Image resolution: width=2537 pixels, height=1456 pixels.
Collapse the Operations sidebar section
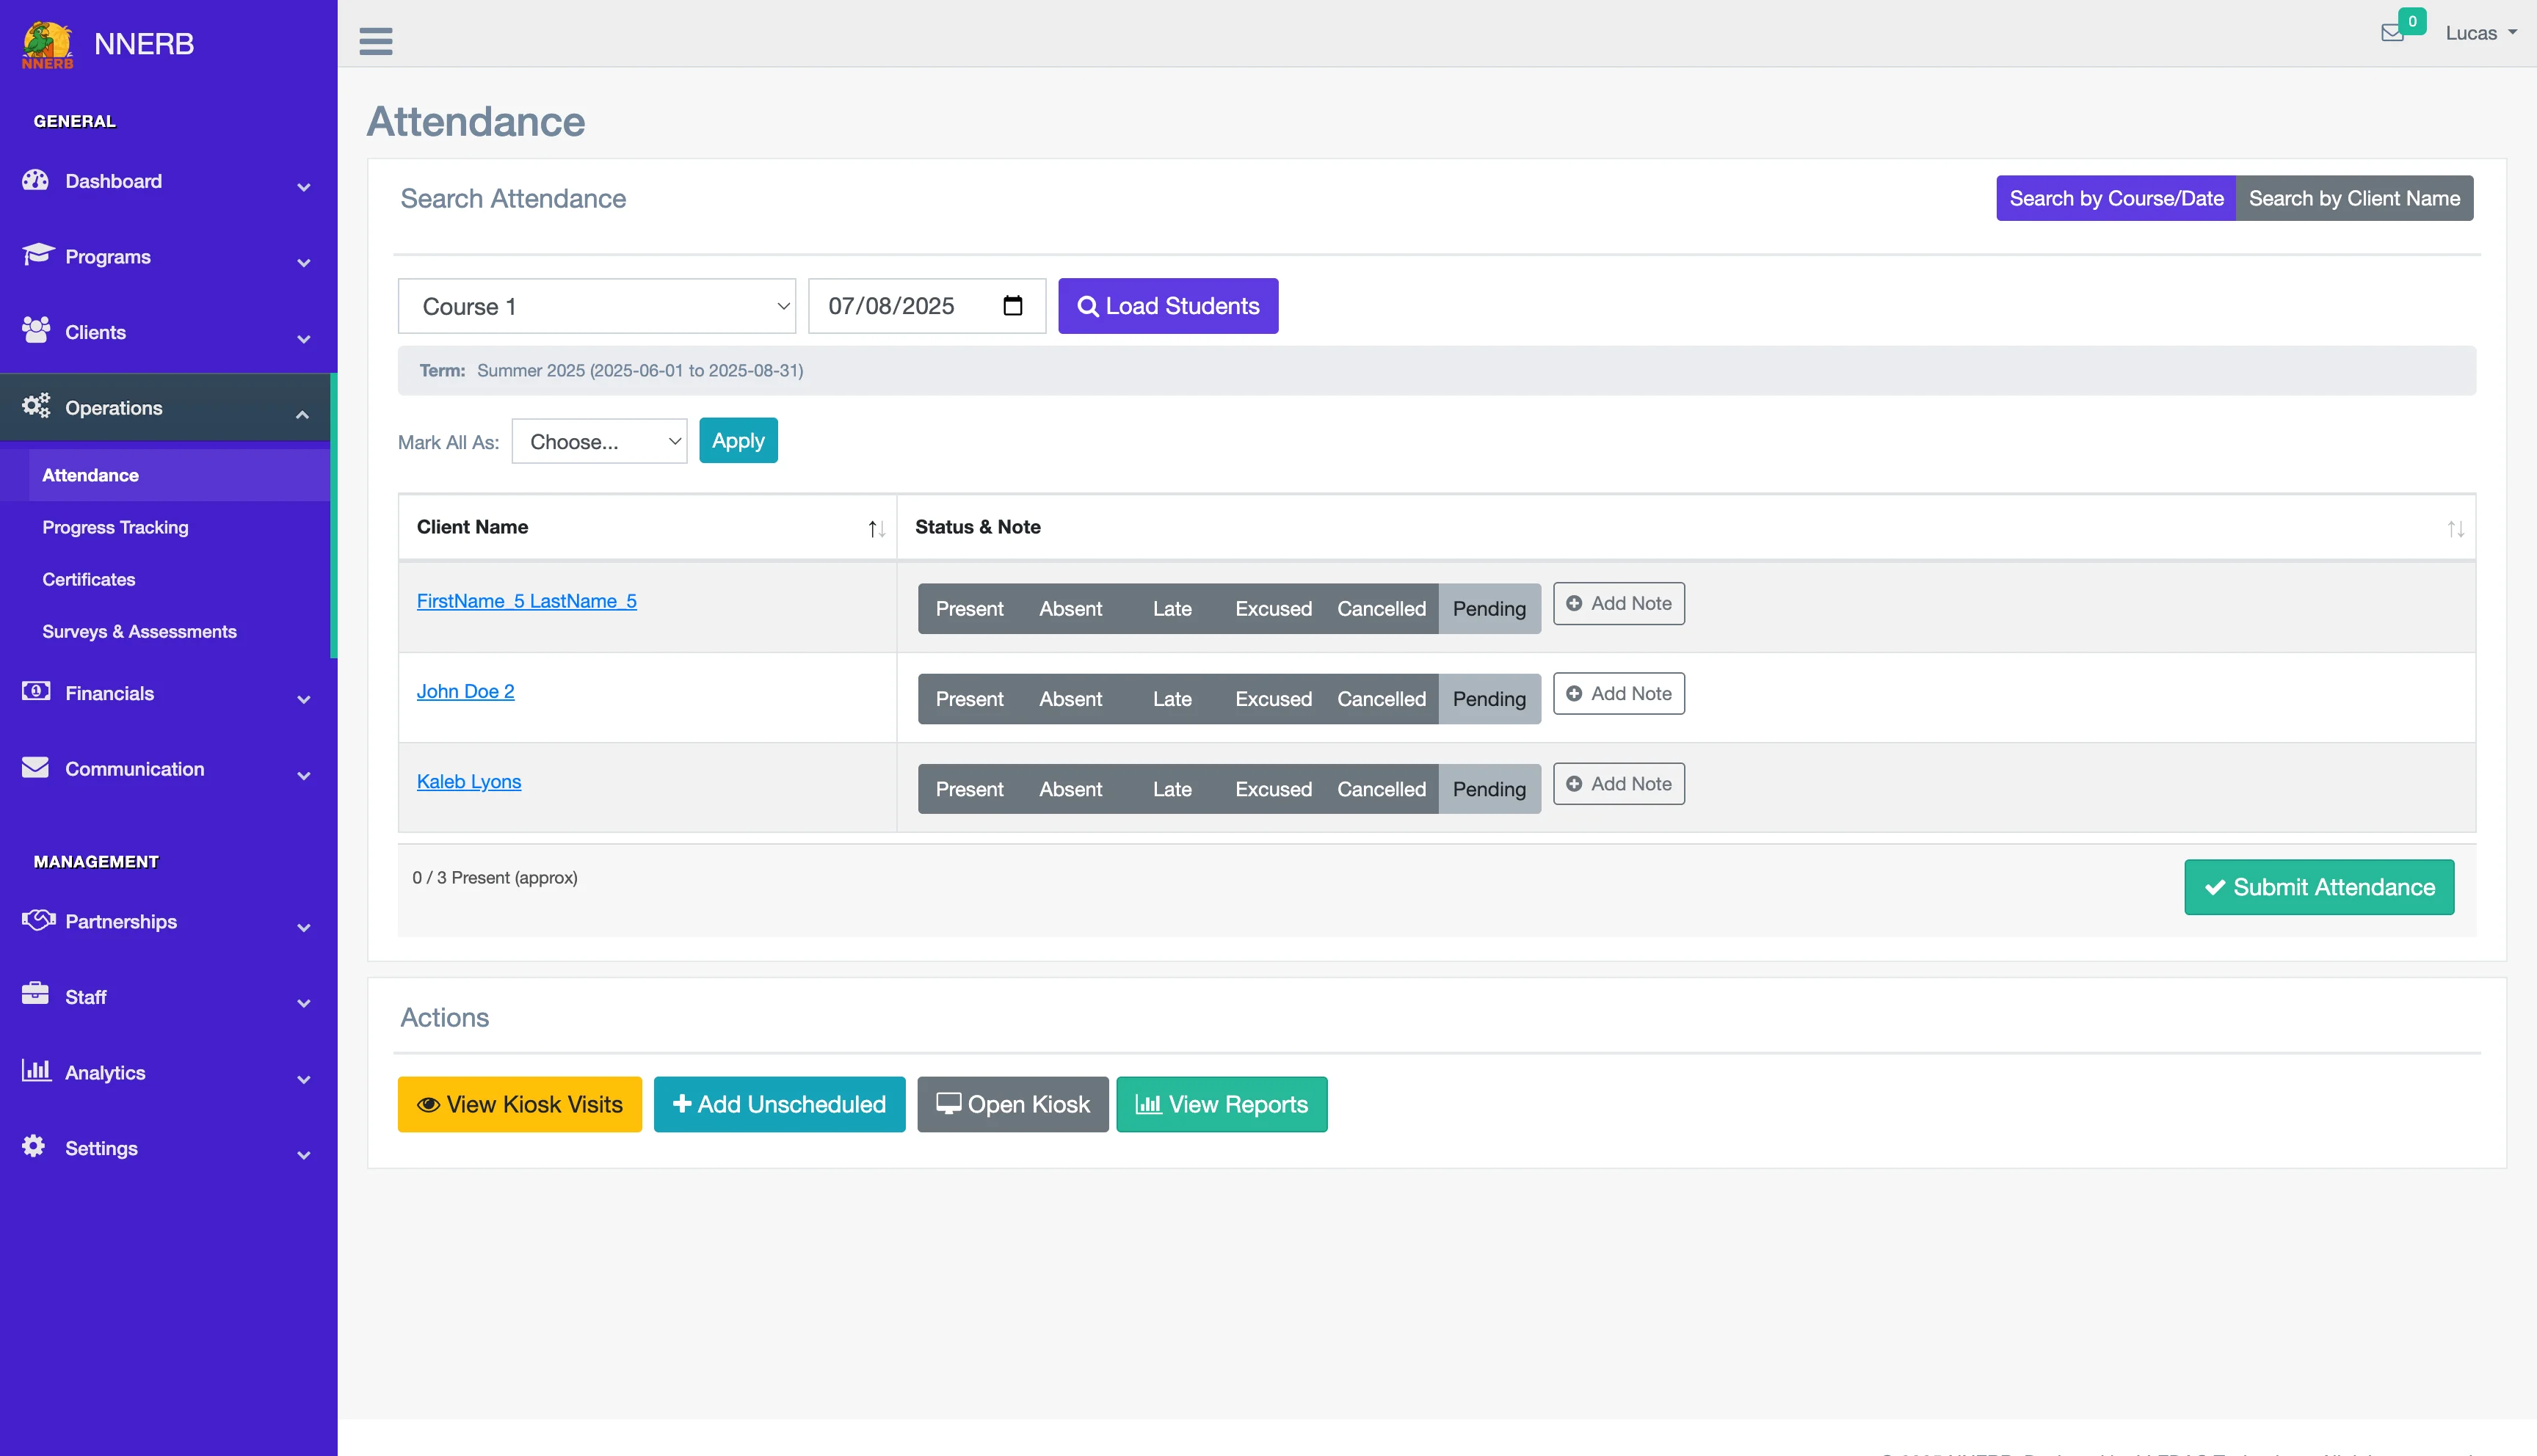(x=302, y=413)
